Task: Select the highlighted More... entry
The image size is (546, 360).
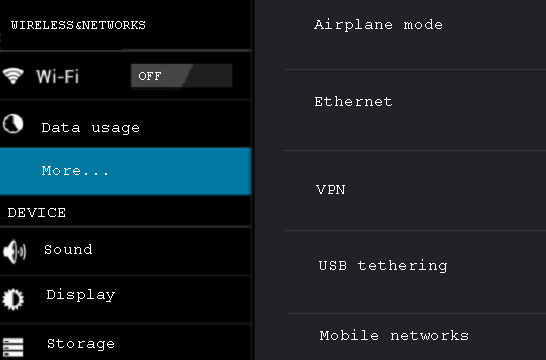Action: pos(125,171)
